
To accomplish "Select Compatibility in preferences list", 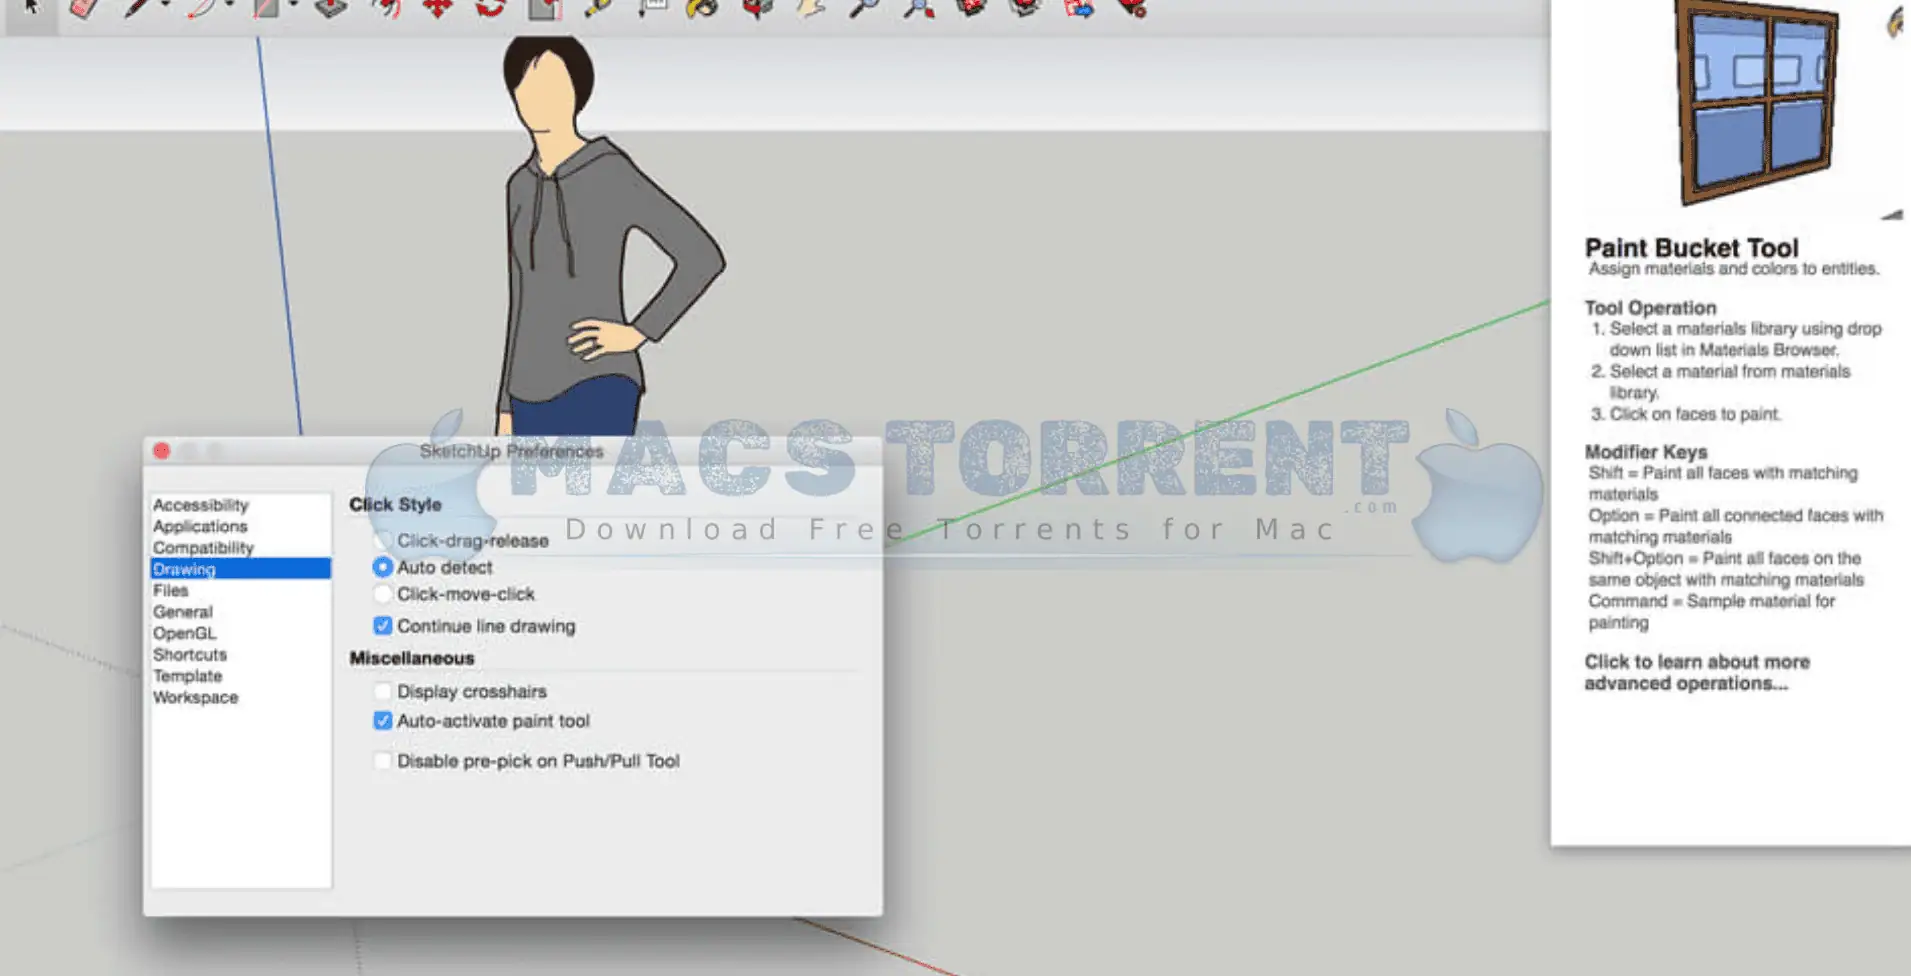I will click(240, 548).
